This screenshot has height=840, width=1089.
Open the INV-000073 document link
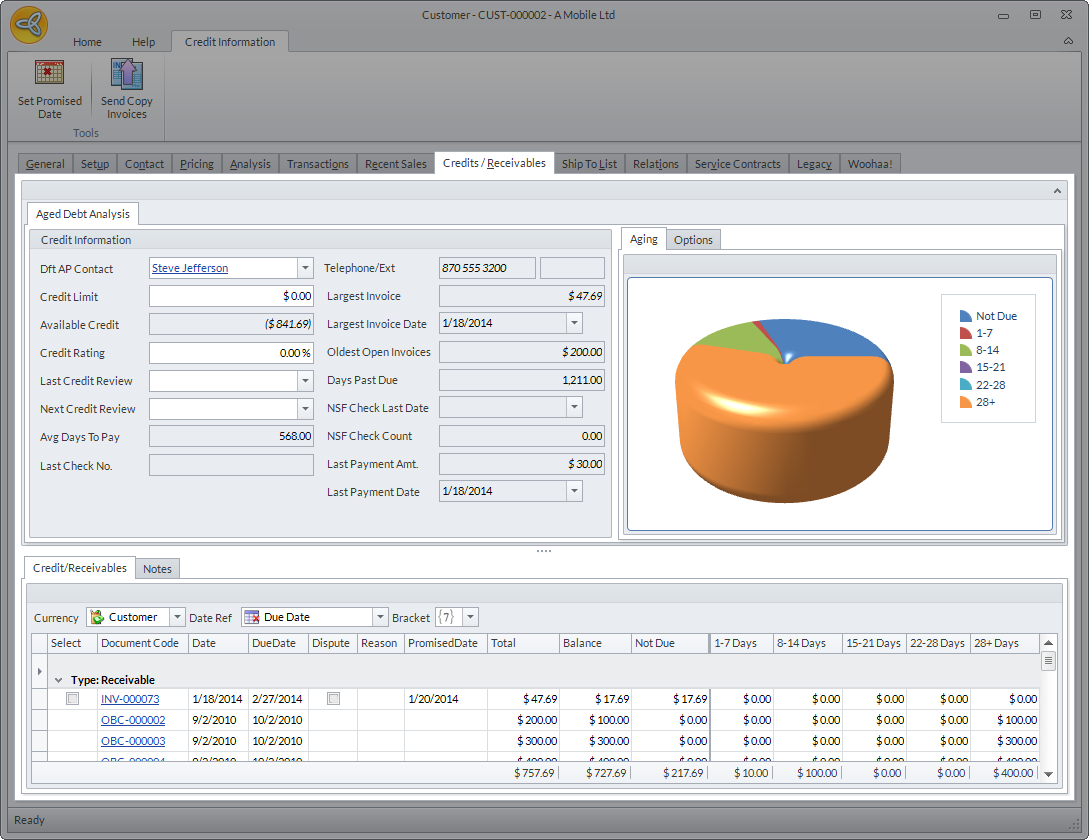tap(130, 699)
